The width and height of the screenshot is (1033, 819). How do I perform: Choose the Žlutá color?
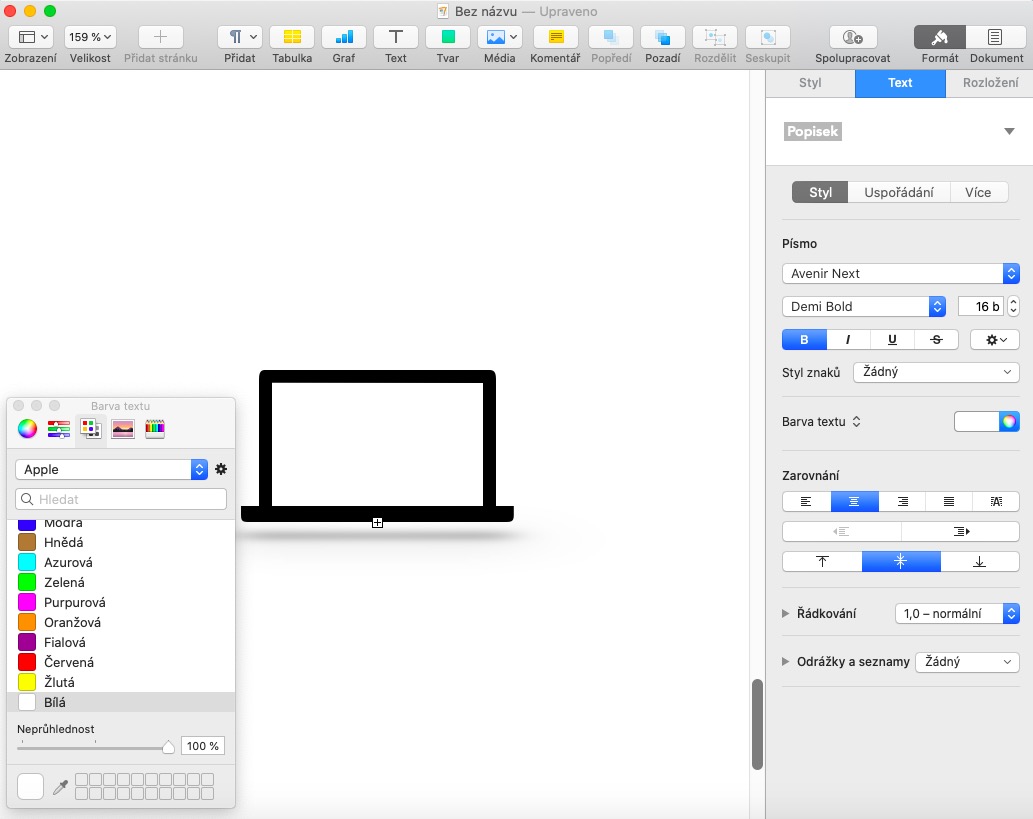pos(121,682)
